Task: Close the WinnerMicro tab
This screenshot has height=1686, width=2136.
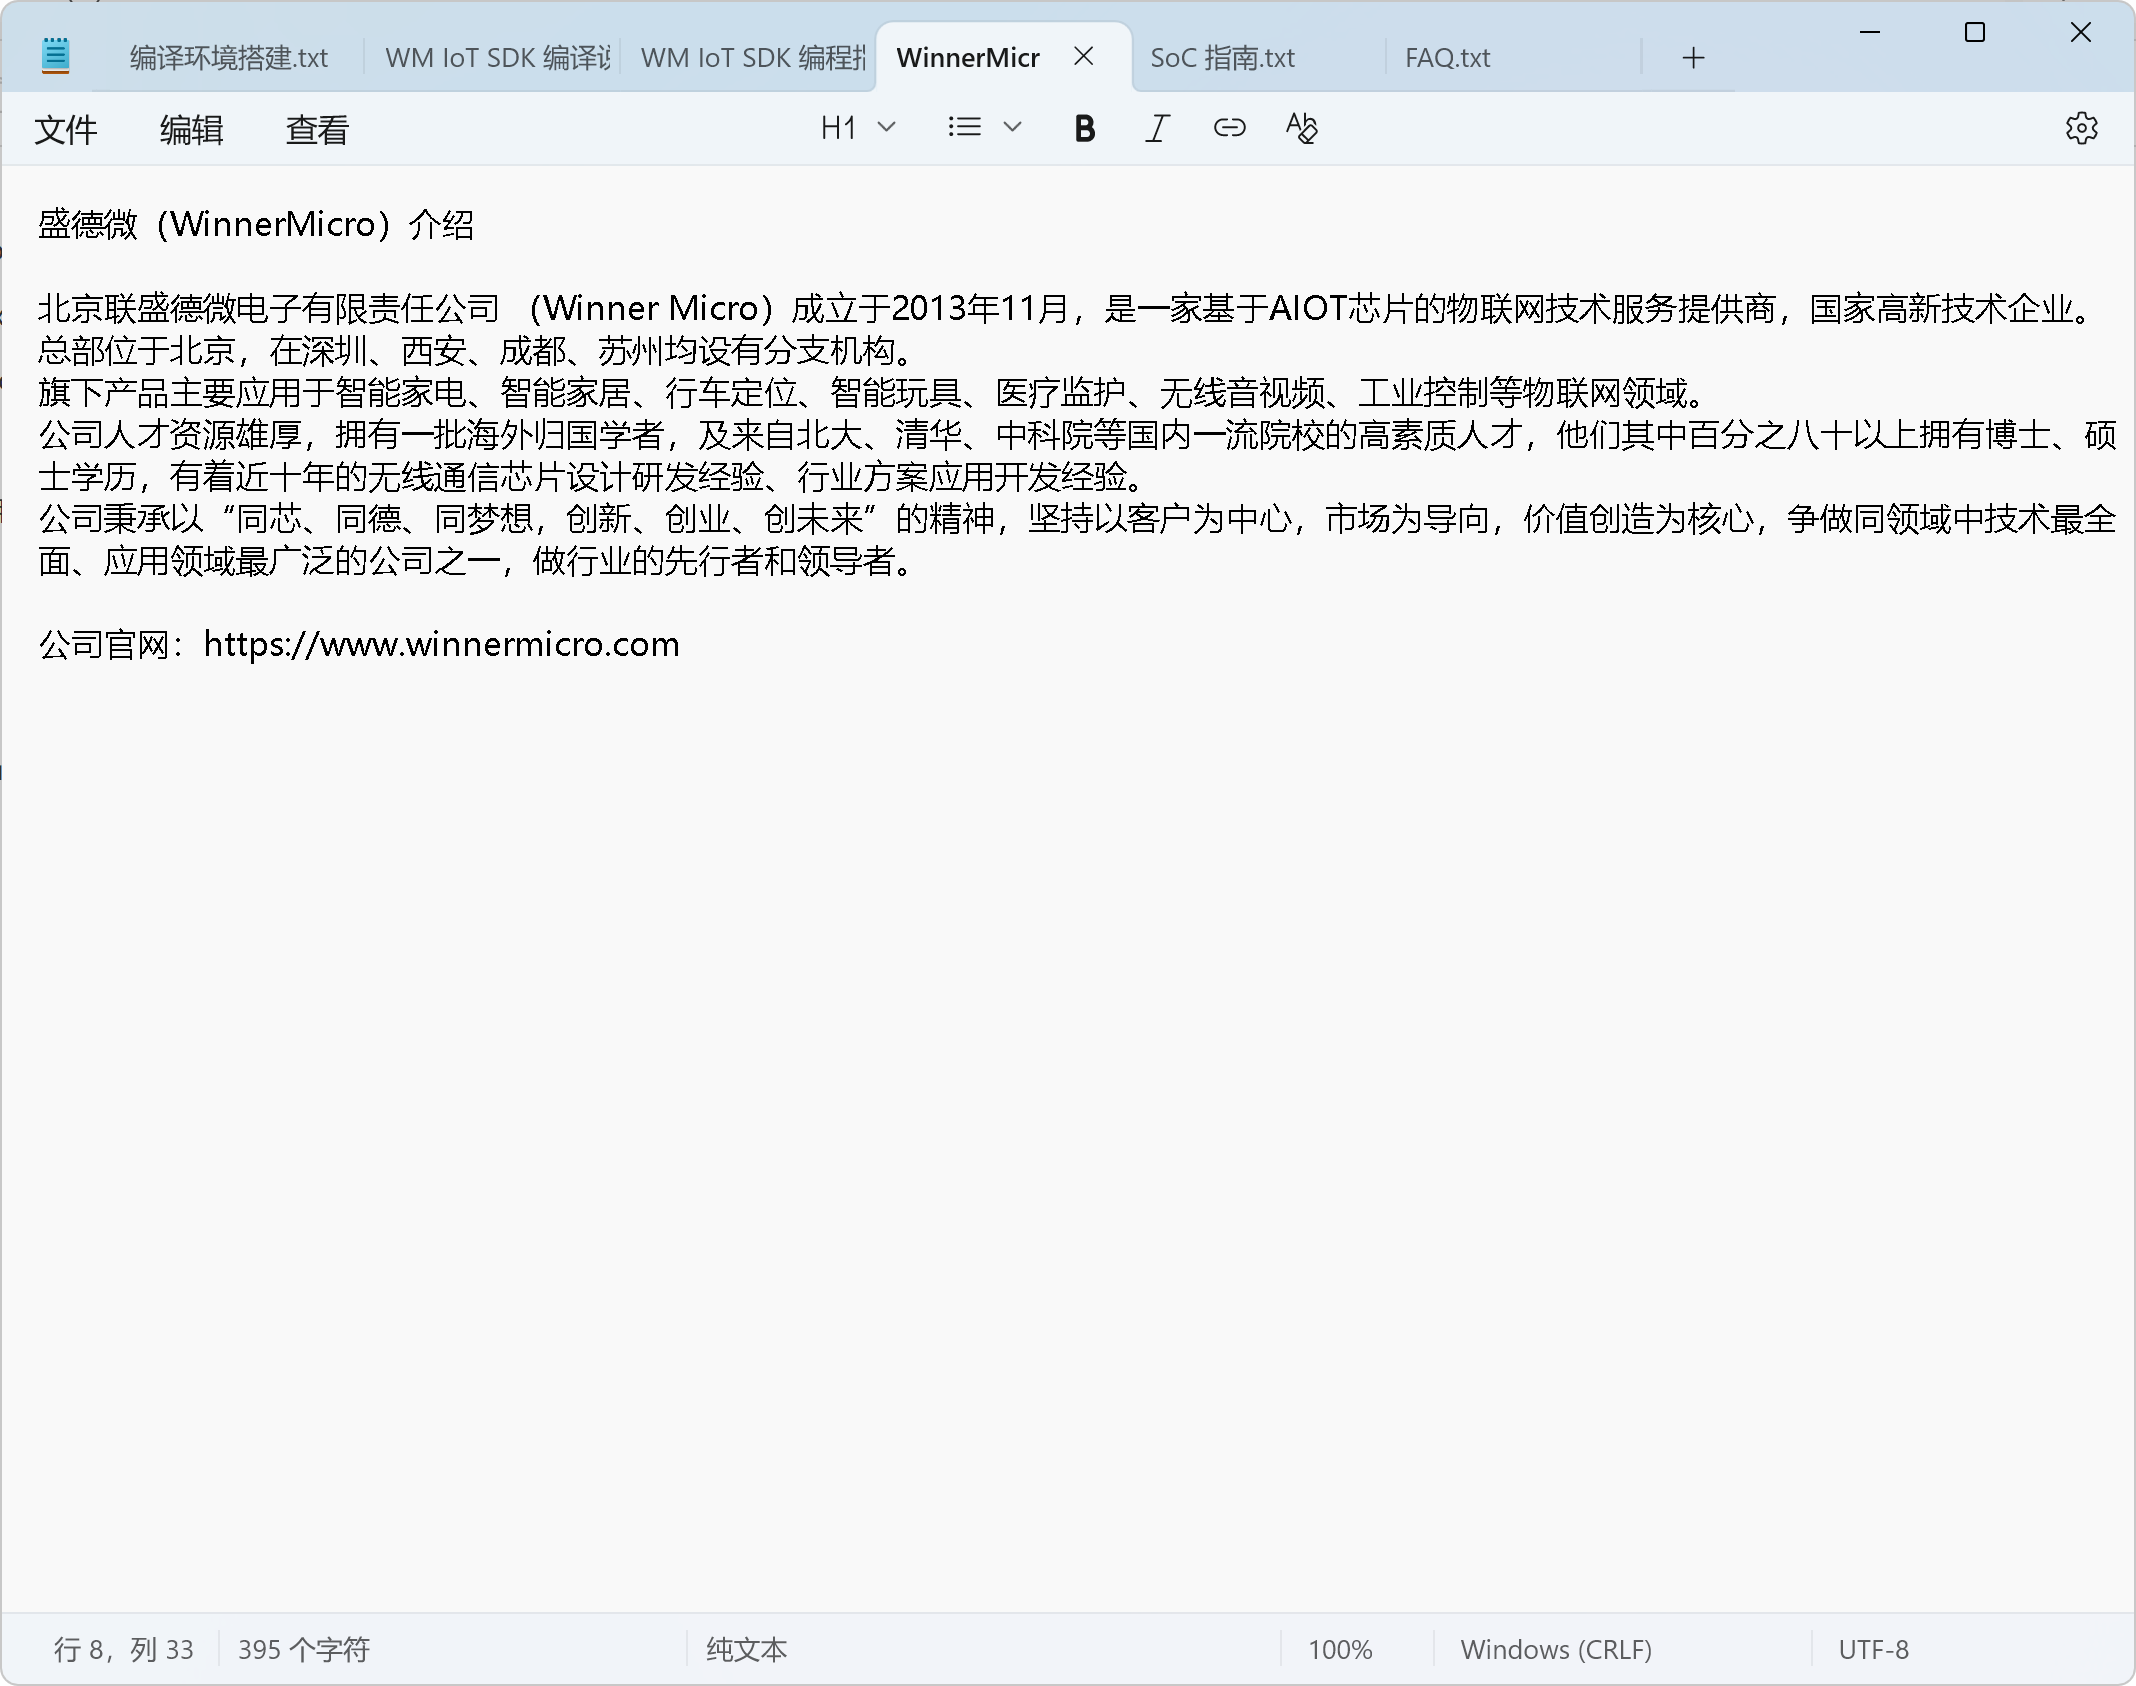Action: 1083,57
